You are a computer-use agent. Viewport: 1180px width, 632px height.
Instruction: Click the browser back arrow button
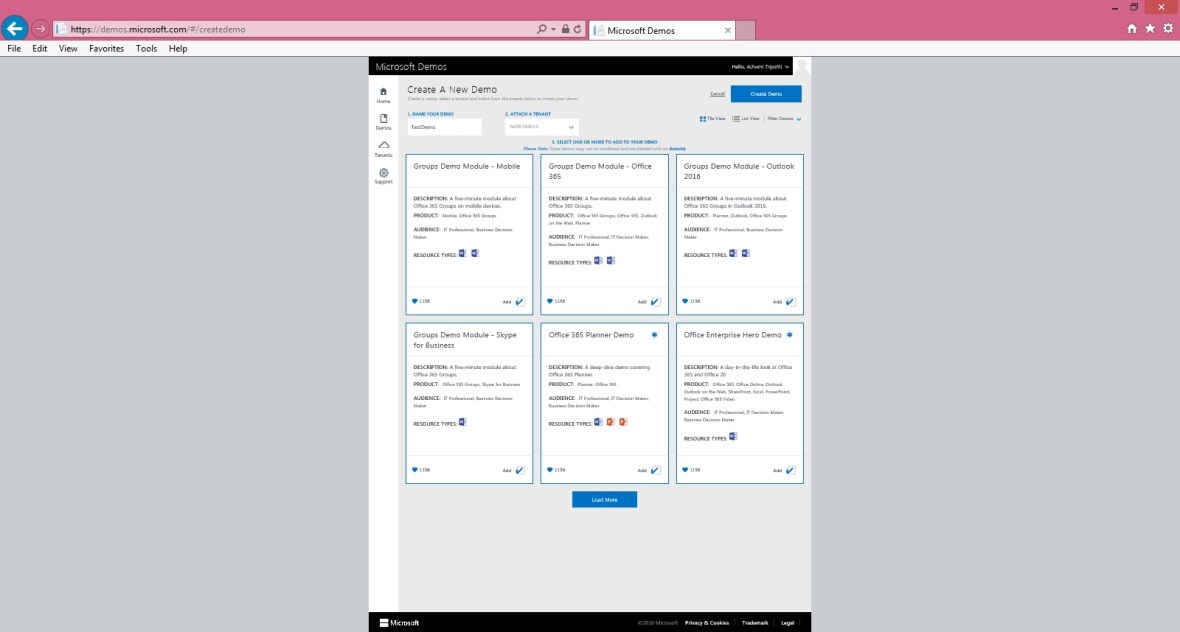(x=15, y=28)
